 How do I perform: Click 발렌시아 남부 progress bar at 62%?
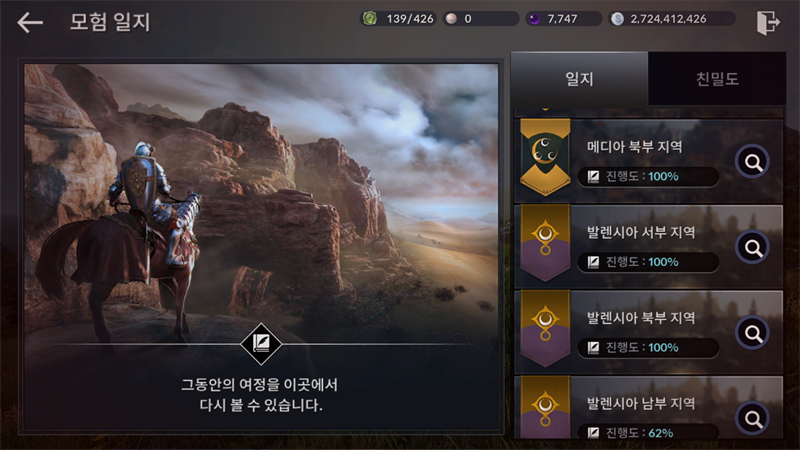tap(648, 433)
